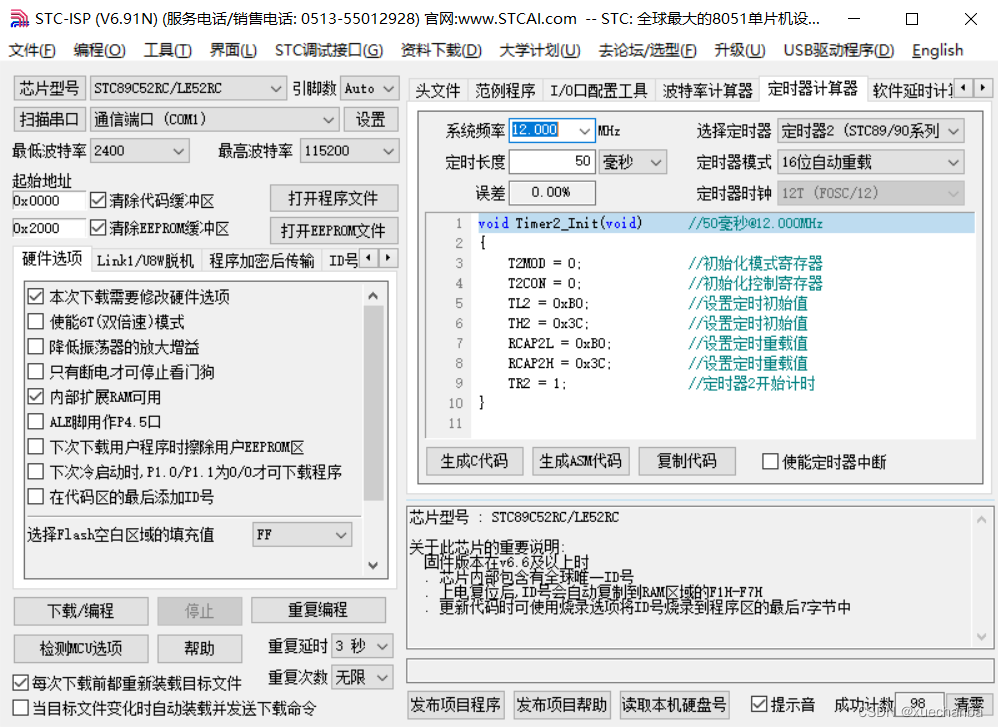Switch to I/O口配置工具 tab
Screen dimensions: 998x727
(598, 91)
